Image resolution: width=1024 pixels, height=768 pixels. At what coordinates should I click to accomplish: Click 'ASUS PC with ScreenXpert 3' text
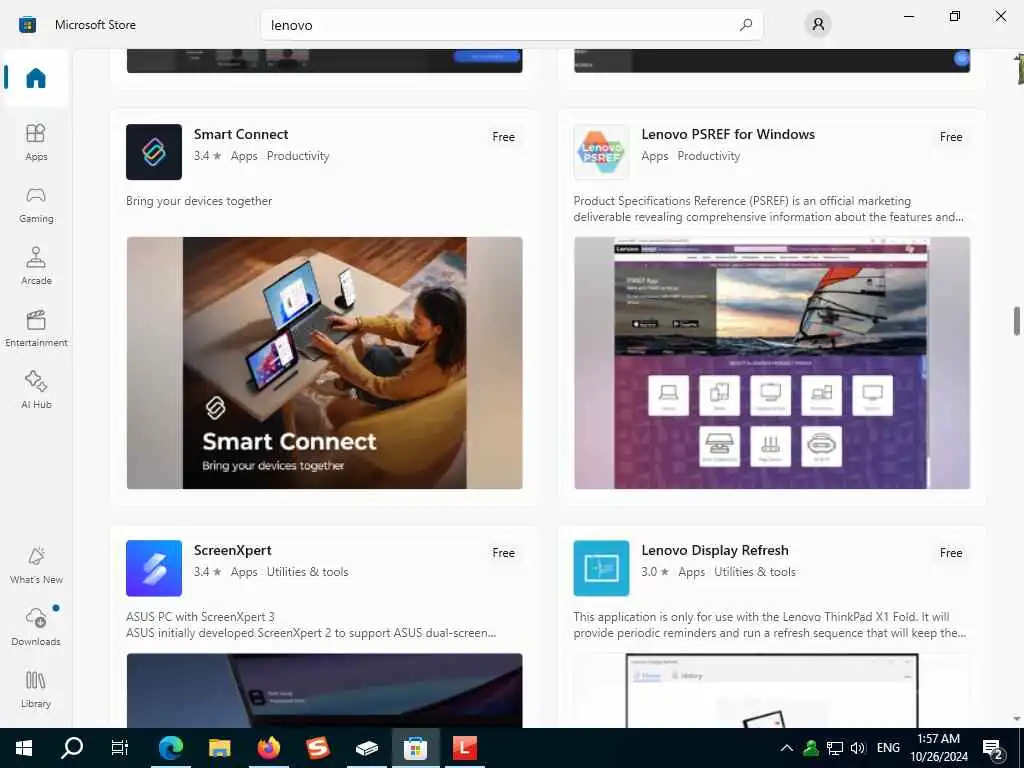pyautogui.click(x=200, y=616)
